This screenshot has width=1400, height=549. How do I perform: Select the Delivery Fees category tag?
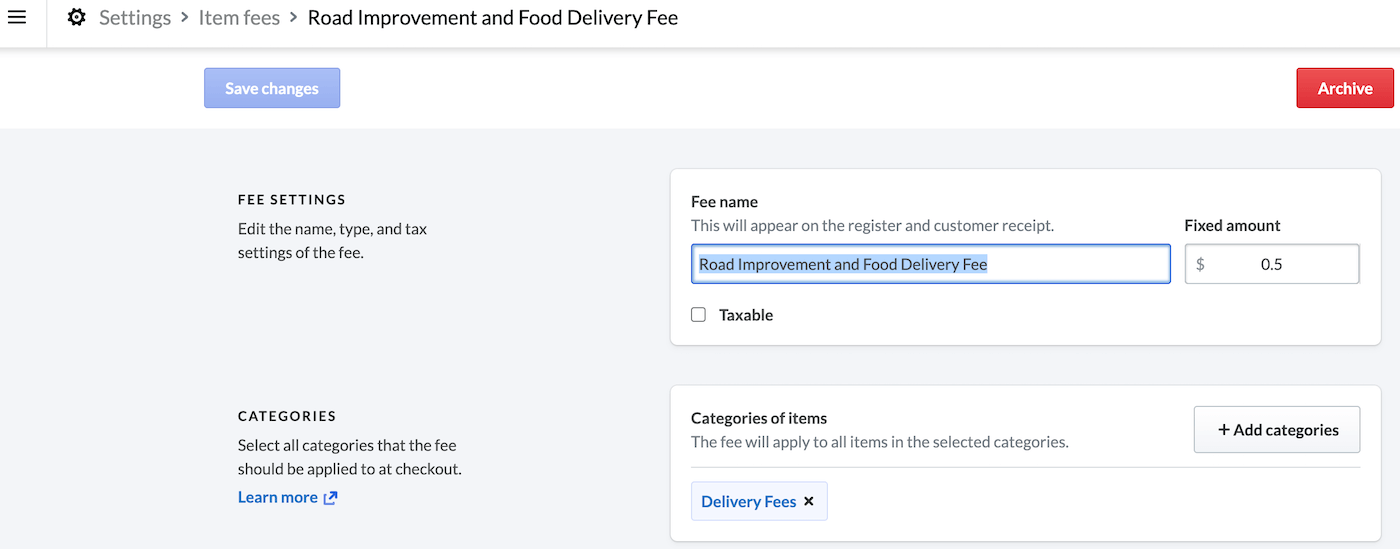point(748,502)
